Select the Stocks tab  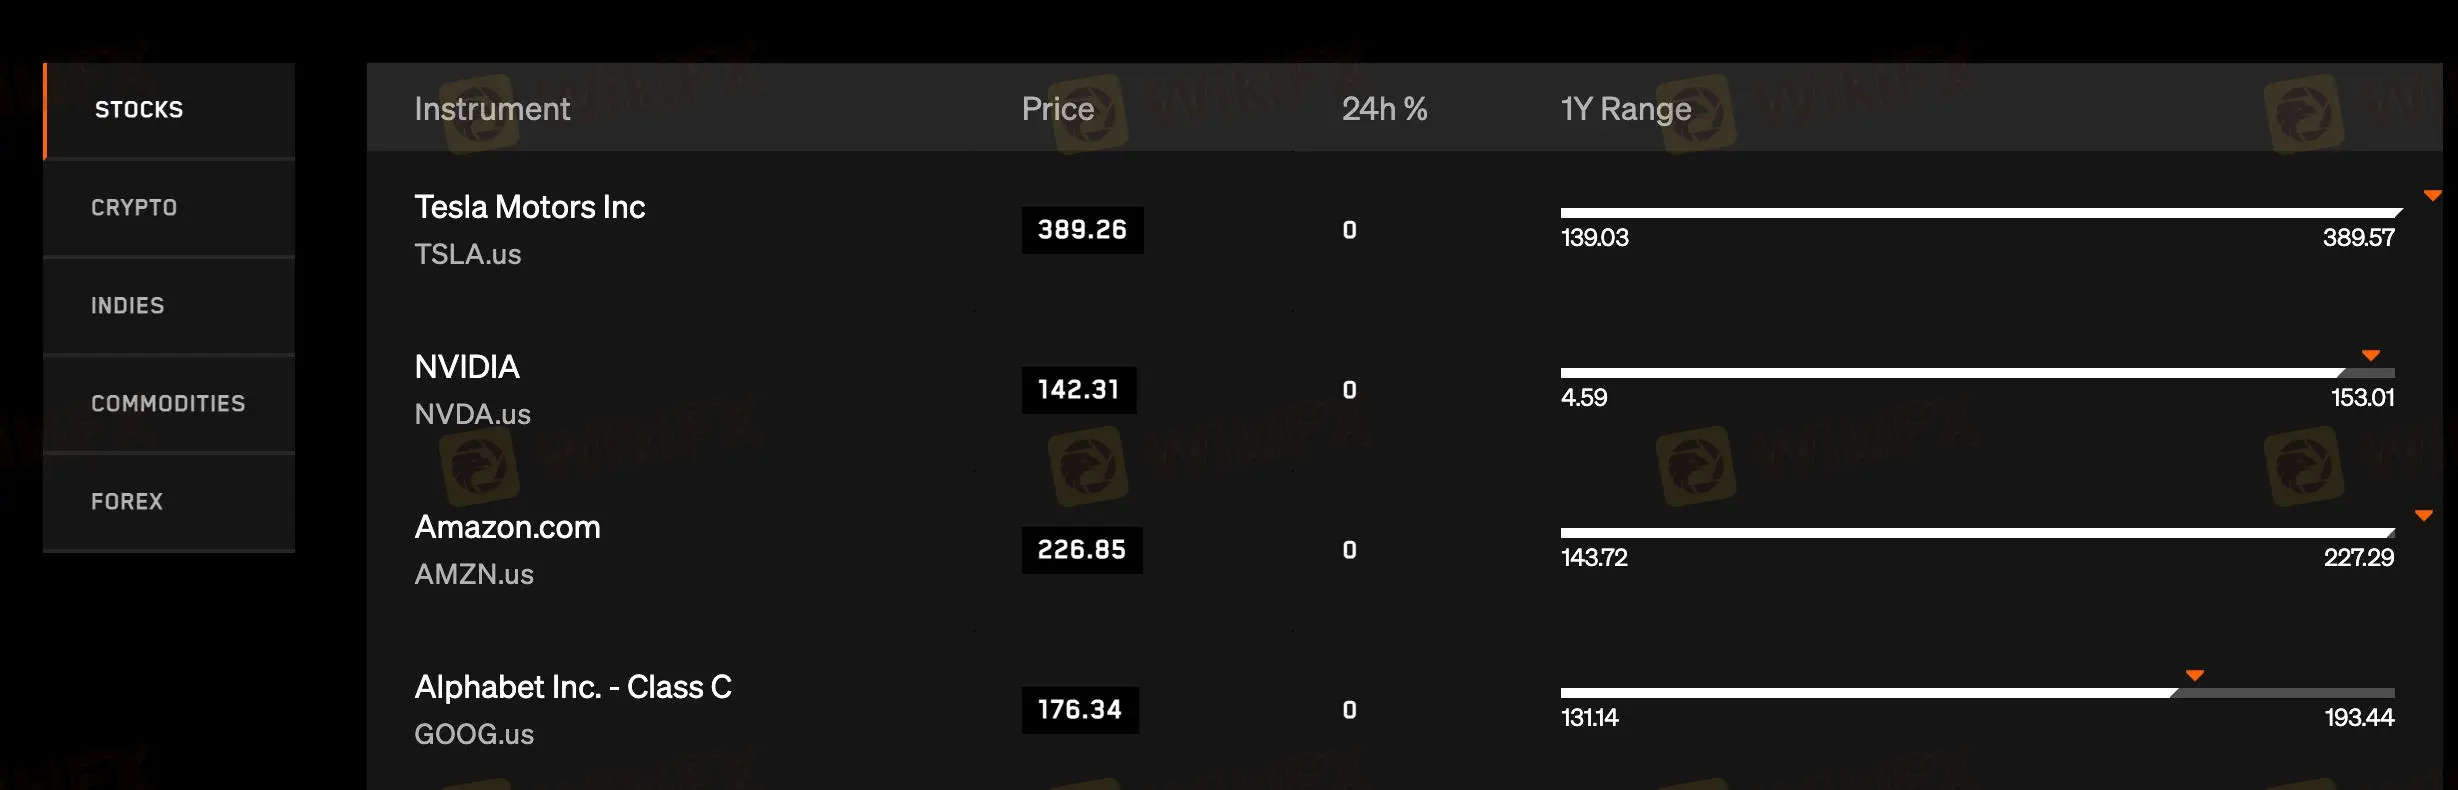click(139, 110)
